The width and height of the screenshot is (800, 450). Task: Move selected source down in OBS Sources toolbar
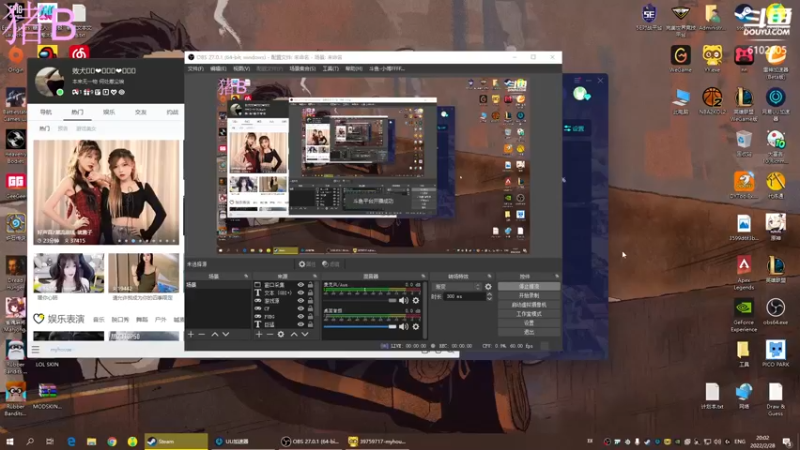[305, 334]
